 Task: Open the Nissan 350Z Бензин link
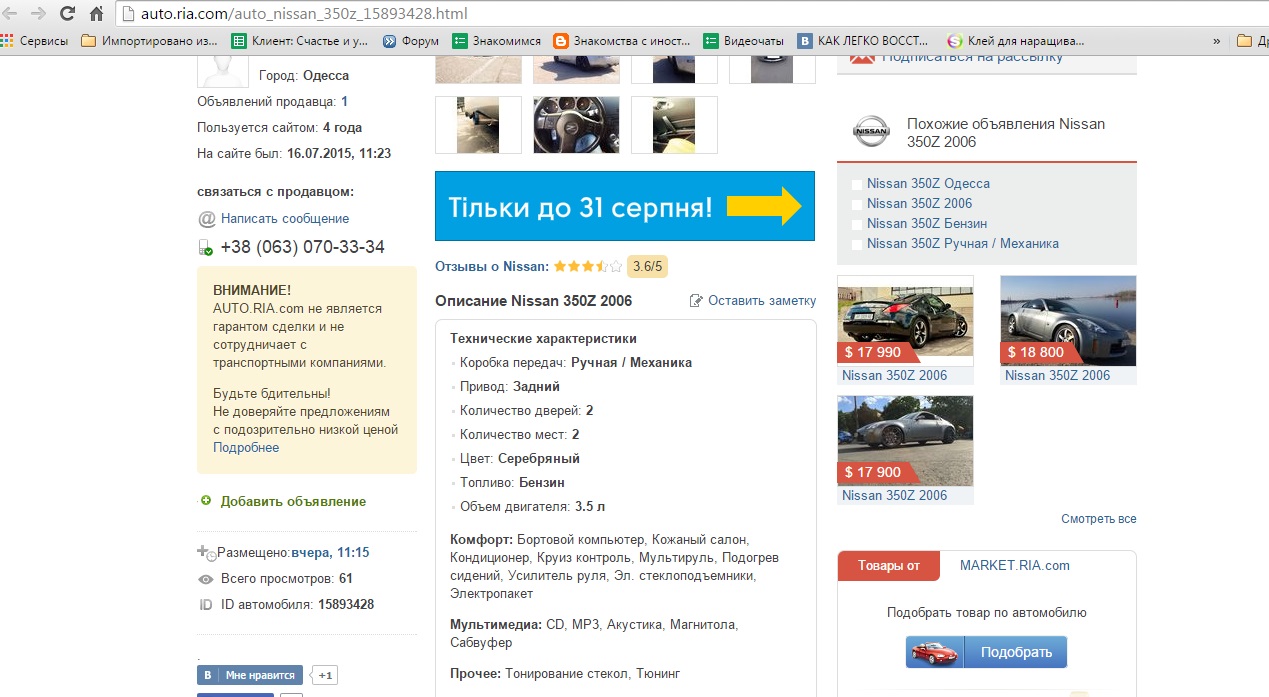927,223
